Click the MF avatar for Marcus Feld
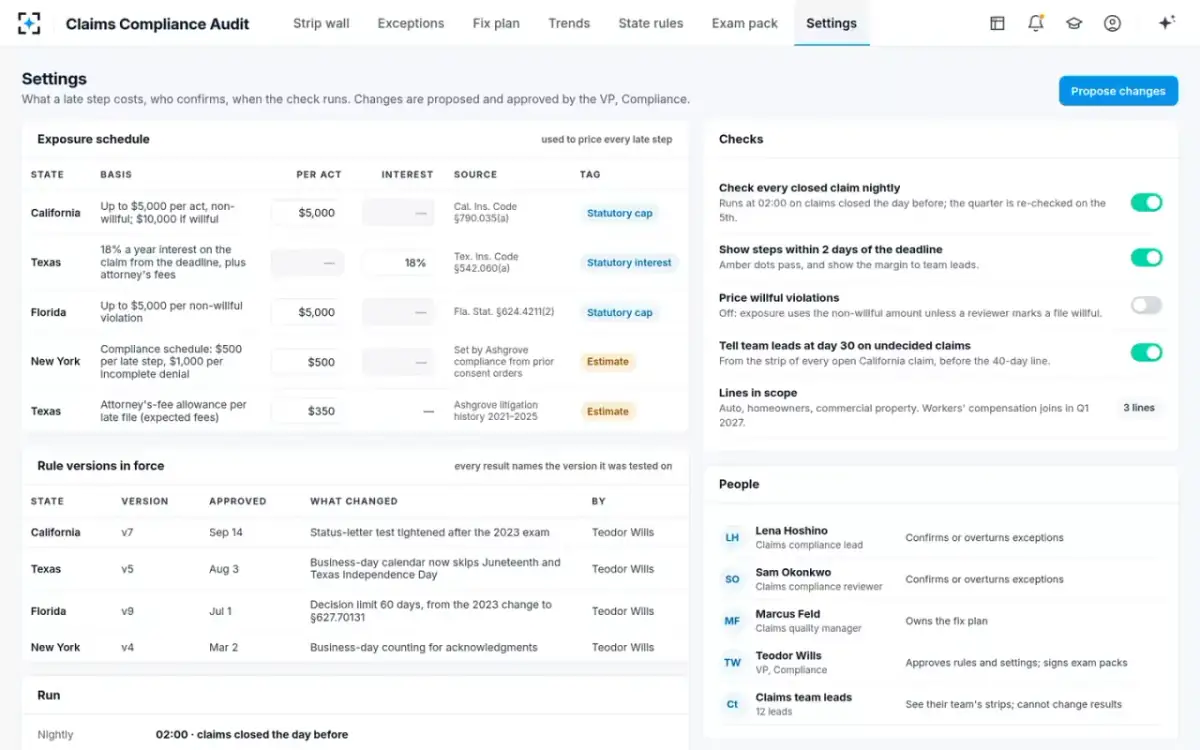 pyautogui.click(x=732, y=621)
